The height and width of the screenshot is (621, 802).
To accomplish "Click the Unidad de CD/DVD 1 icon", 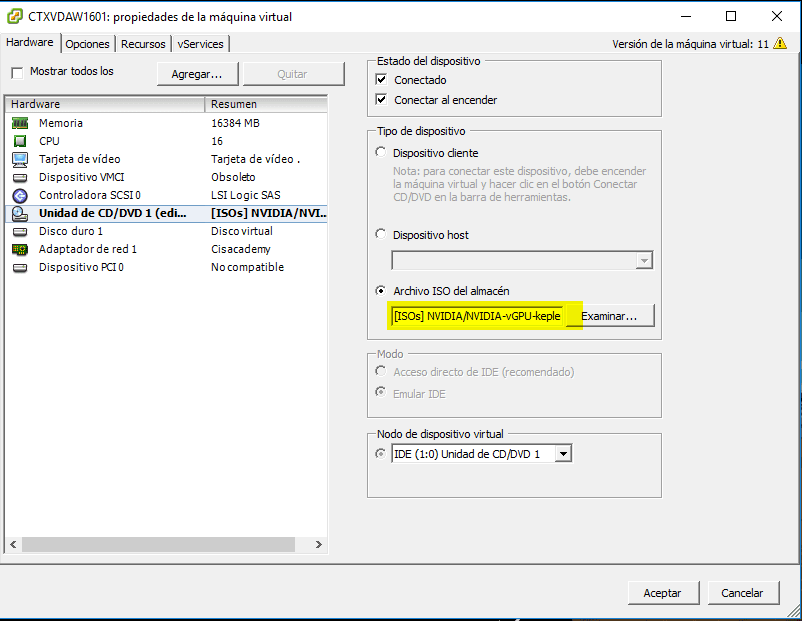I will coord(20,213).
